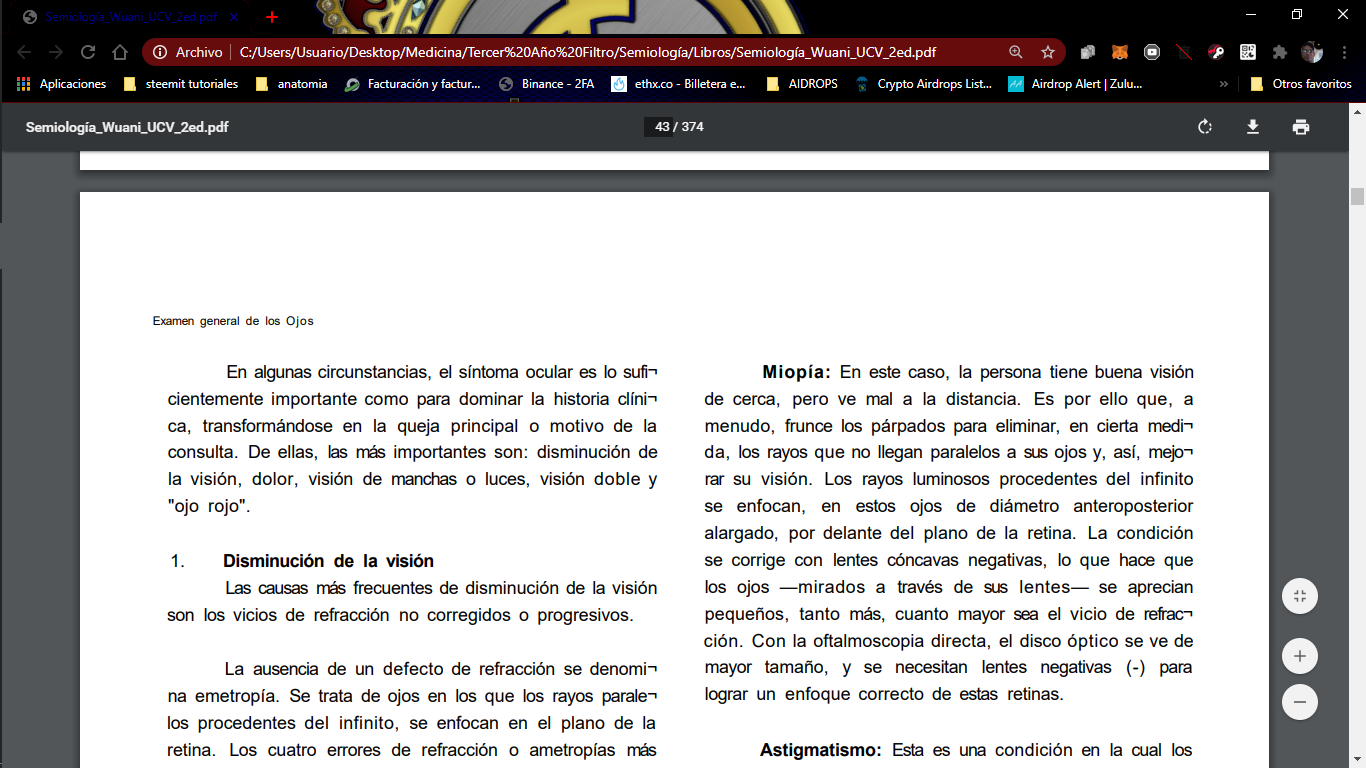Expand hidden bookmarks with double chevron
The height and width of the screenshot is (768, 1366).
click(x=1225, y=84)
